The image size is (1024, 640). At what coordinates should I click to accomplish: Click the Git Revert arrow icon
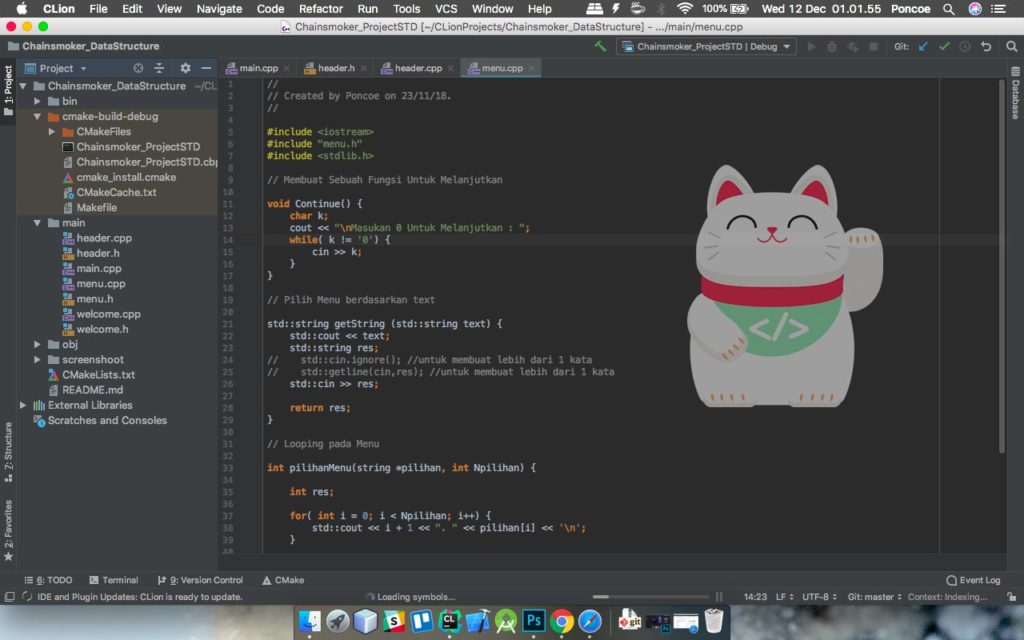(986, 46)
